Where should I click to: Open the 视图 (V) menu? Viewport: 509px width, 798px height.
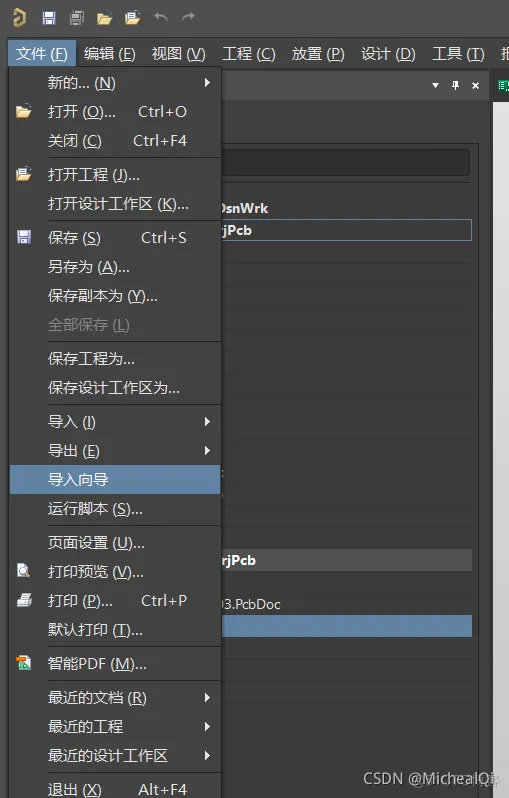(179, 53)
